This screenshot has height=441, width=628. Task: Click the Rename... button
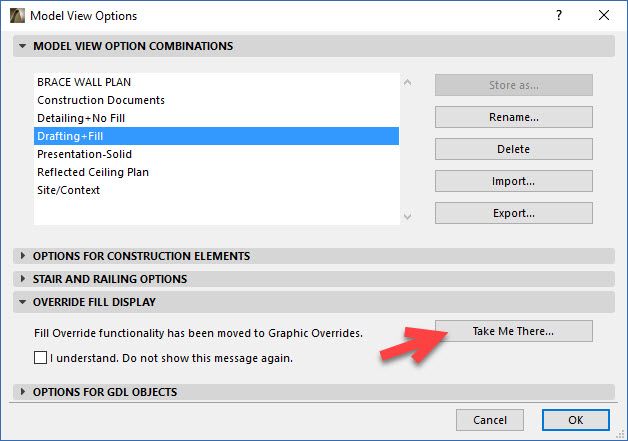tap(513, 117)
